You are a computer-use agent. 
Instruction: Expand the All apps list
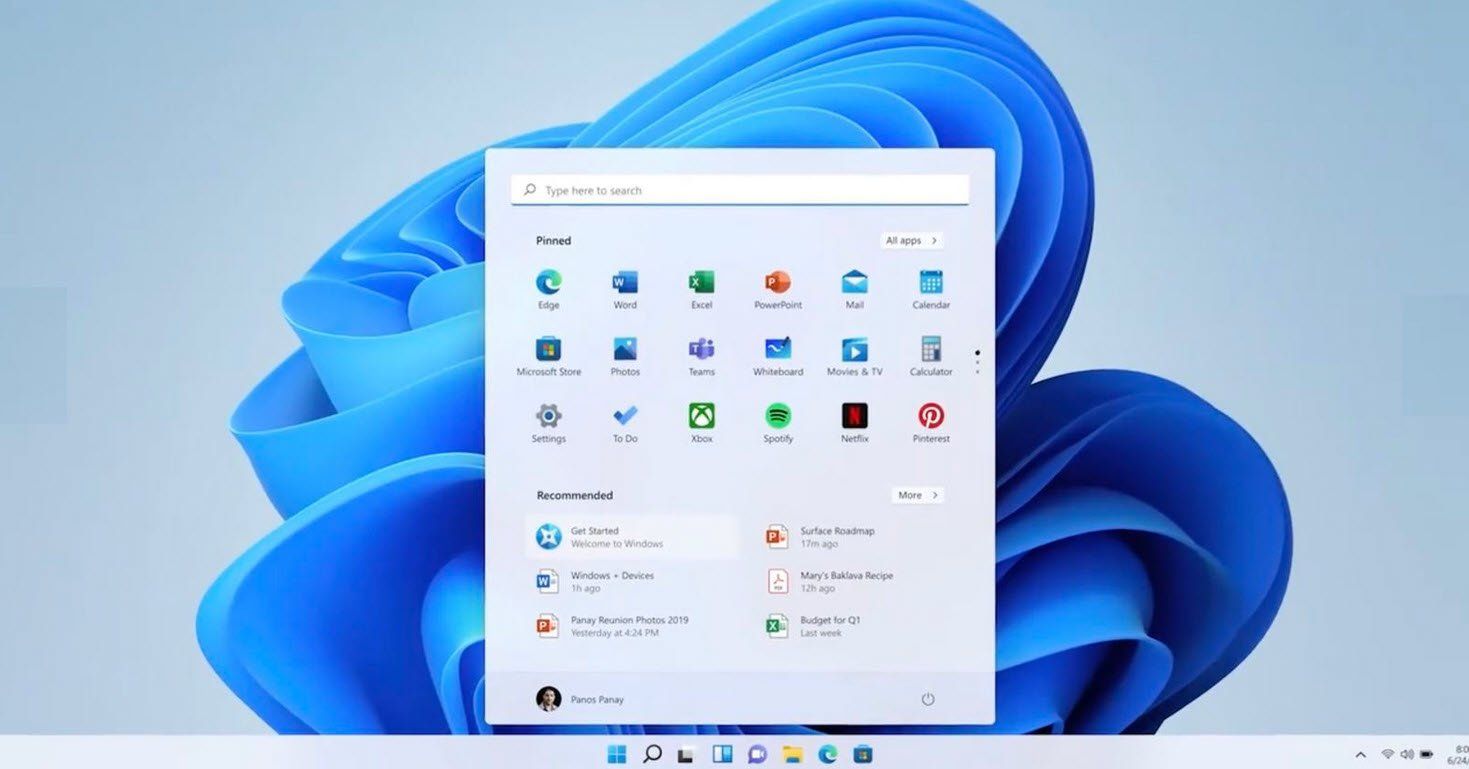click(912, 241)
